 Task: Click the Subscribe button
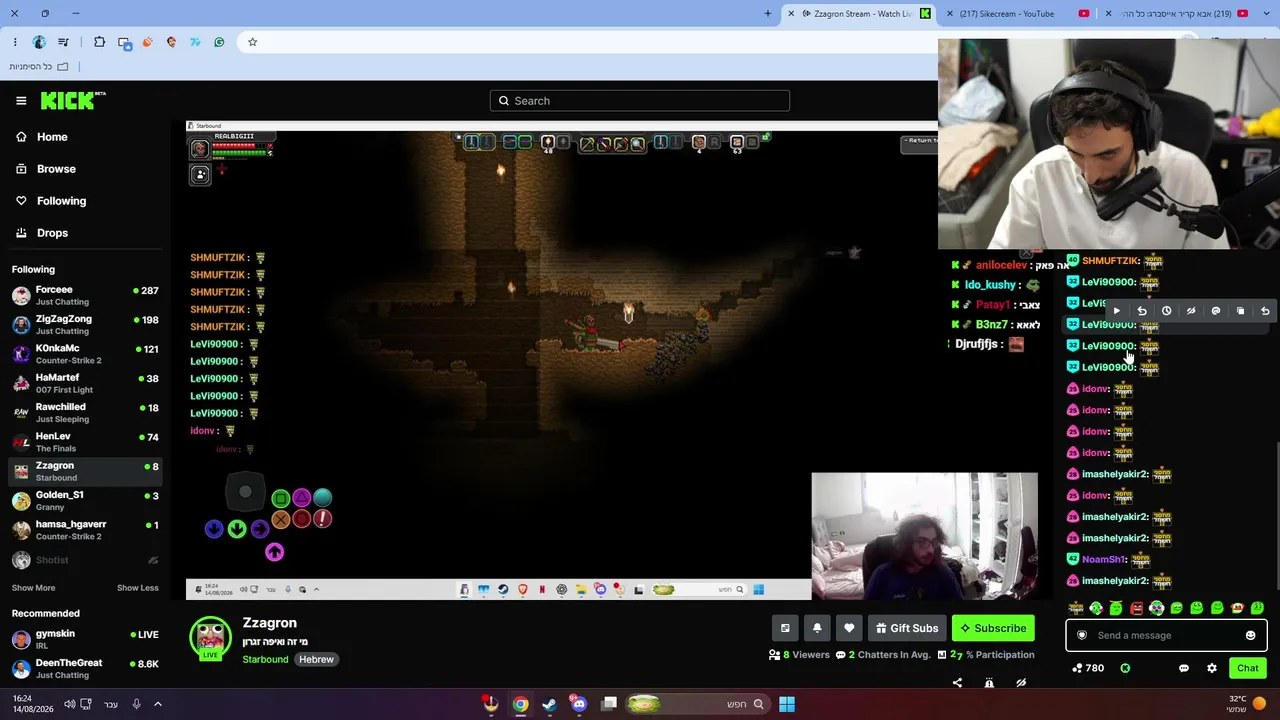pyautogui.click(x=993, y=628)
